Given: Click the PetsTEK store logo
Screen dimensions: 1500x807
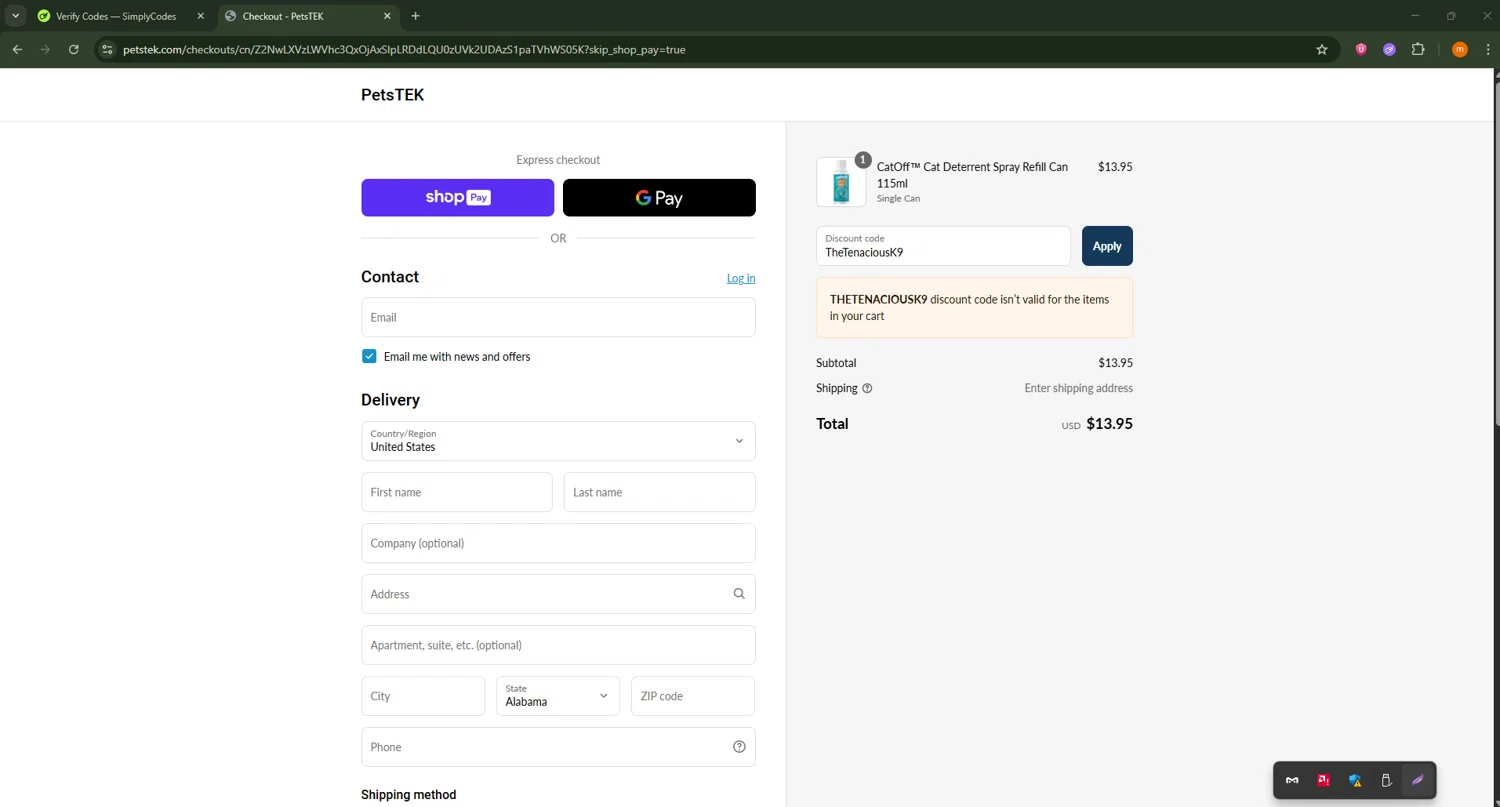Looking at the screenshot, I should 392,95.
